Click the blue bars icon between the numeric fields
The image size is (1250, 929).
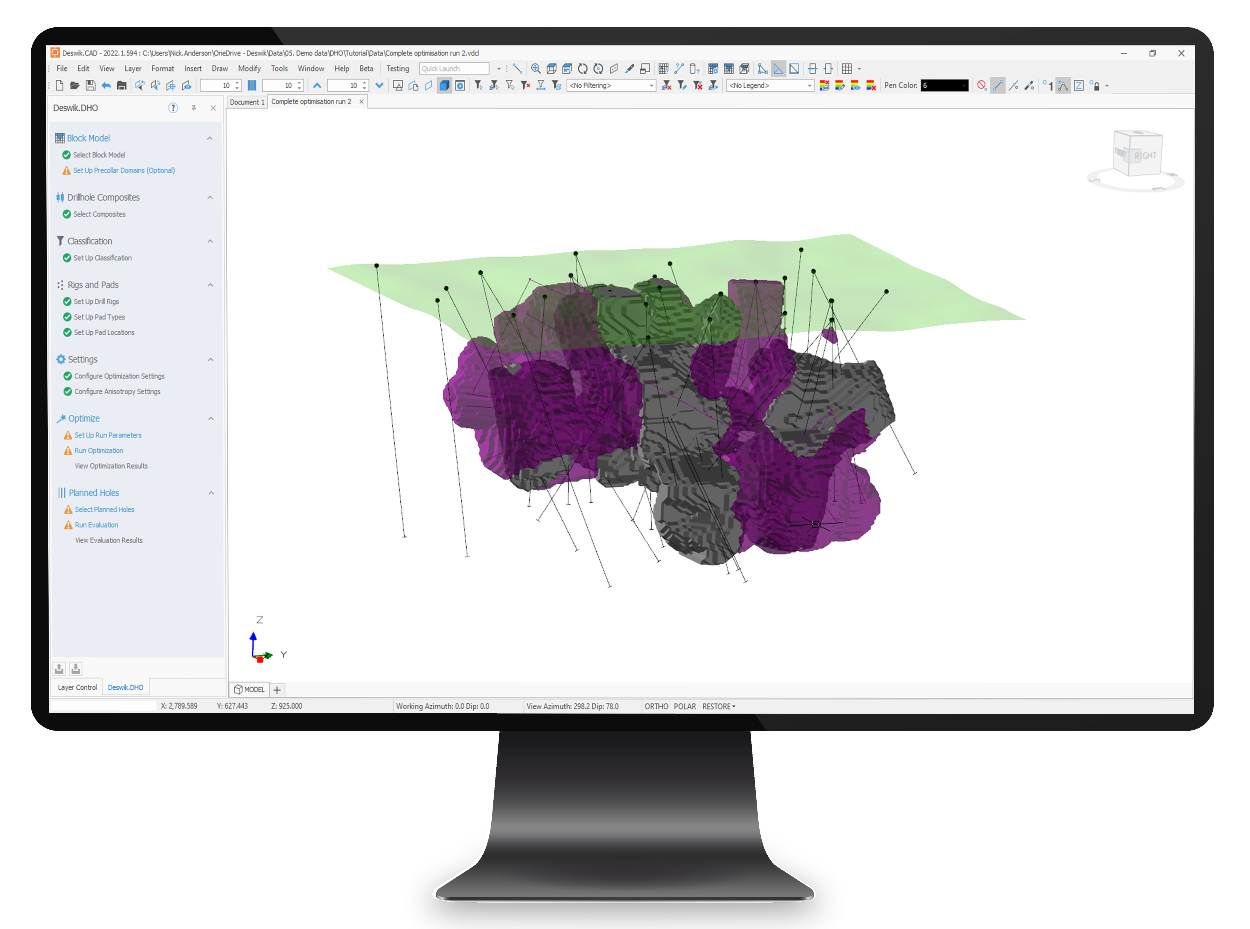252,86
